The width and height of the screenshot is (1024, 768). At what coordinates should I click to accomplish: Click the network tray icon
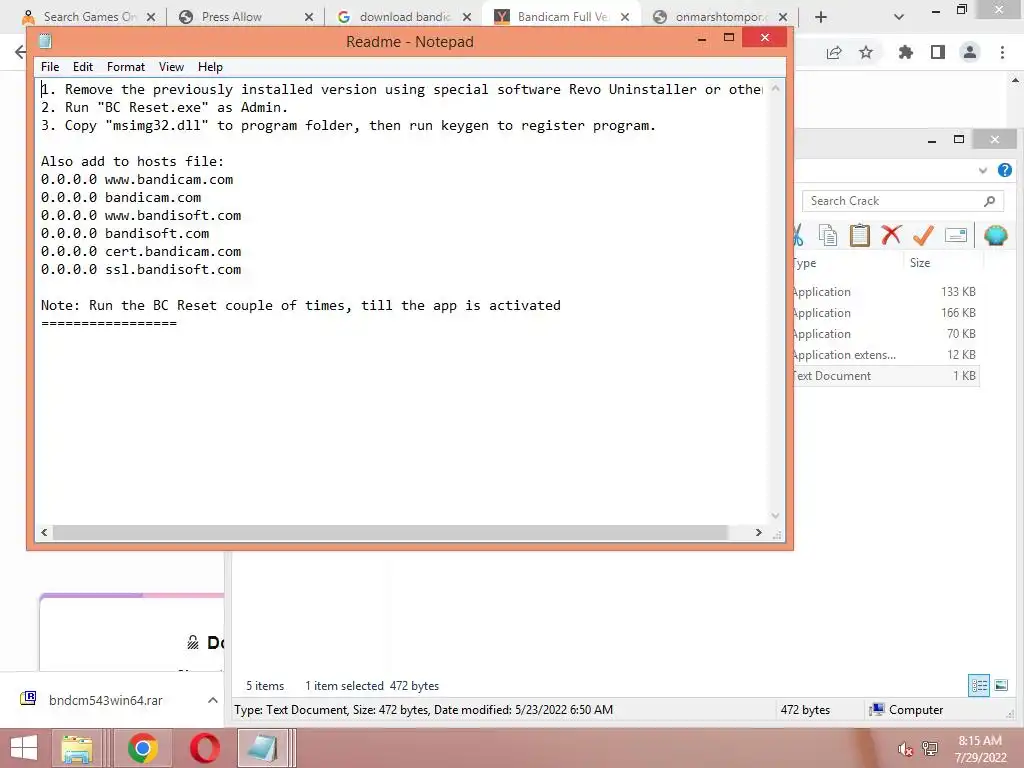click(x=930, y=748)
